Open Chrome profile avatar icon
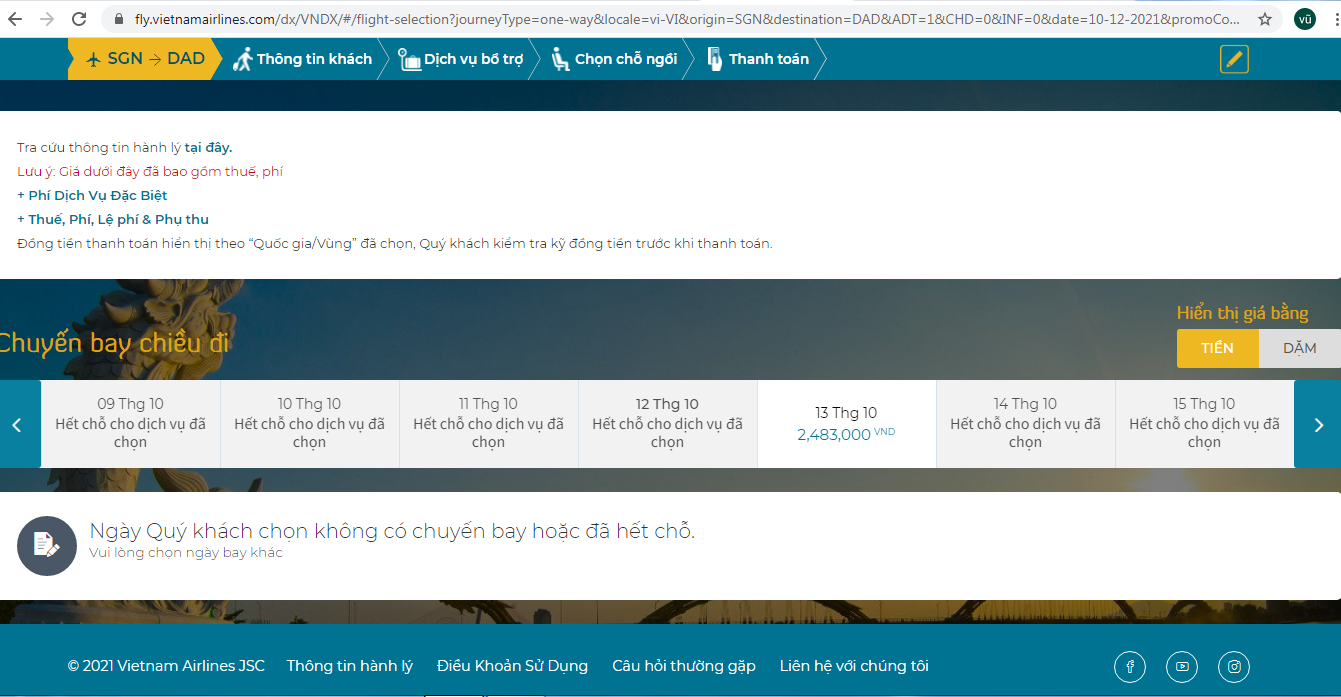 coord(1304,19)
